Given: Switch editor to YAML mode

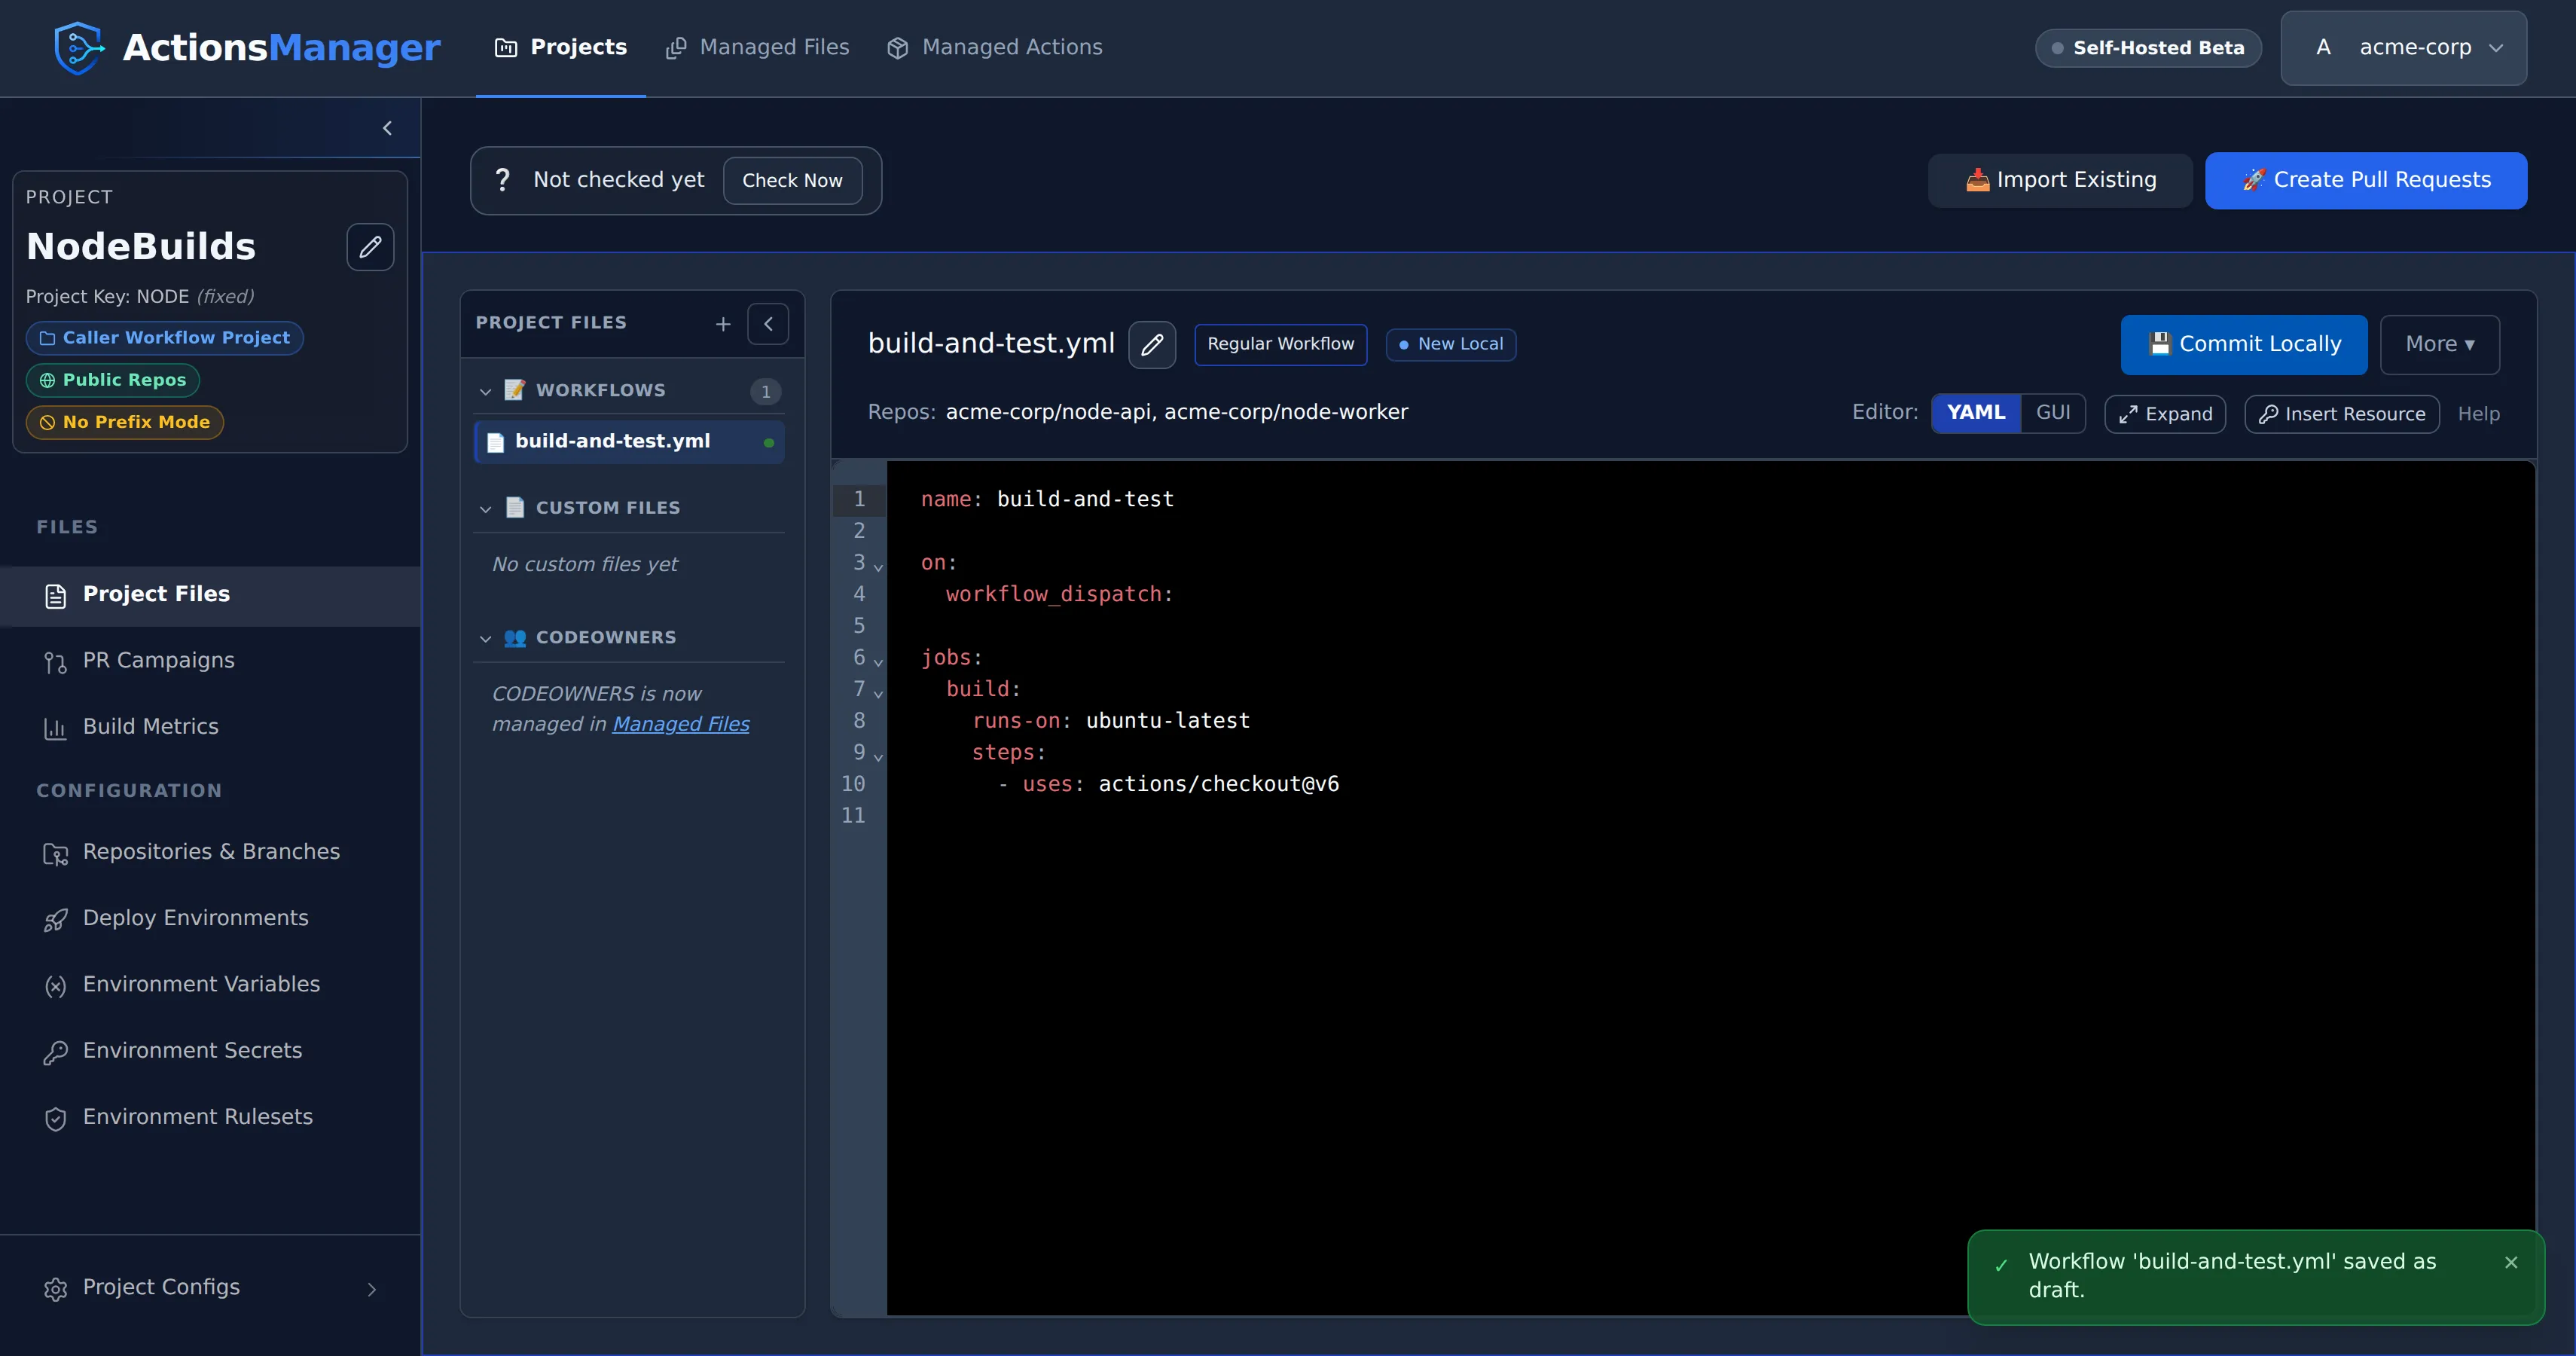Looking at the screenshot, I should click(x=1975, y=413).
